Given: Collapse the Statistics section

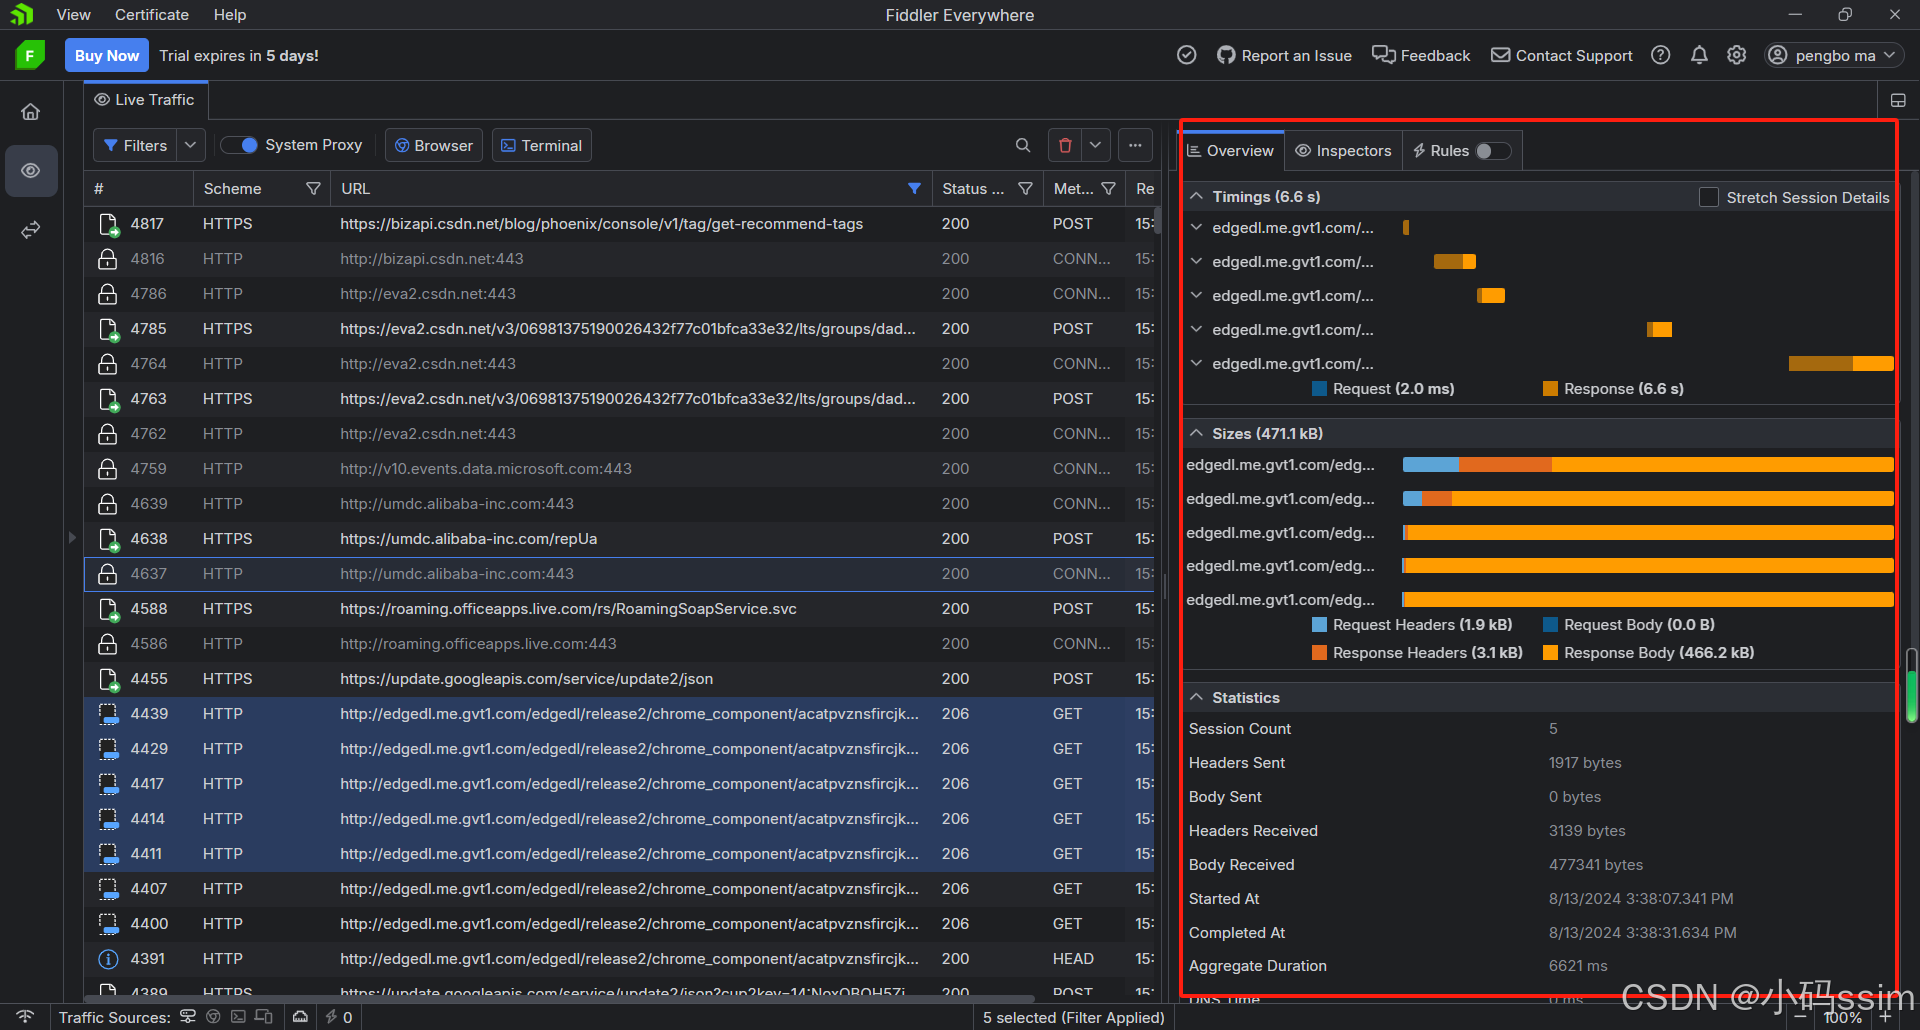Looking at the screenshot, I should [1196, 698].
